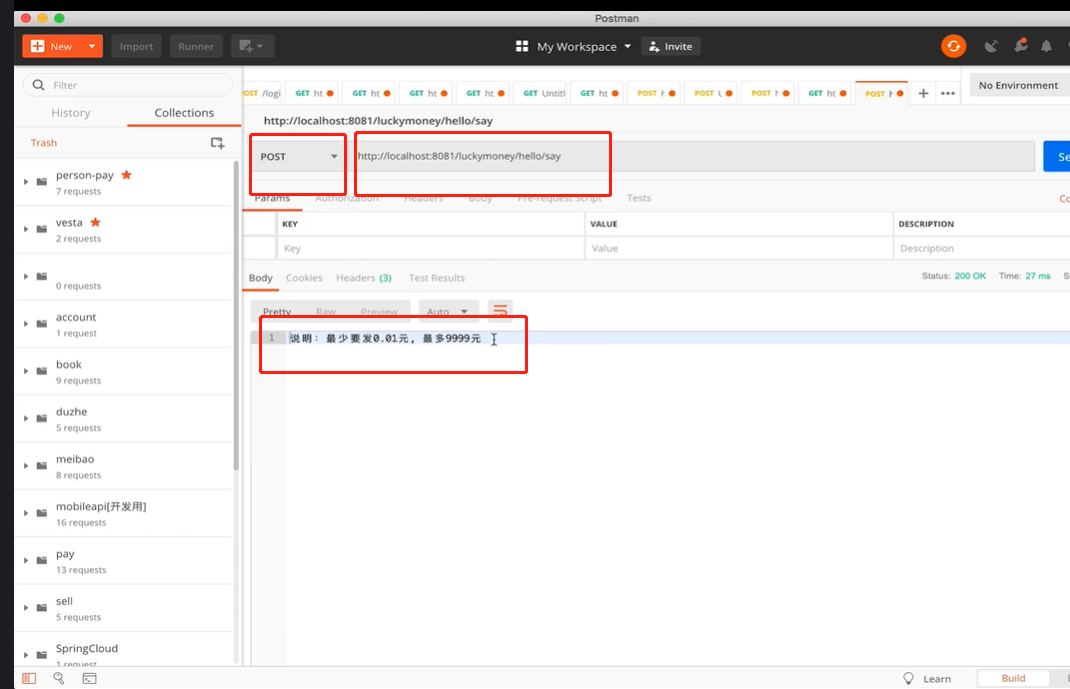1070x689 pixels.
Task: Click the New button
Action: point(53,46)
